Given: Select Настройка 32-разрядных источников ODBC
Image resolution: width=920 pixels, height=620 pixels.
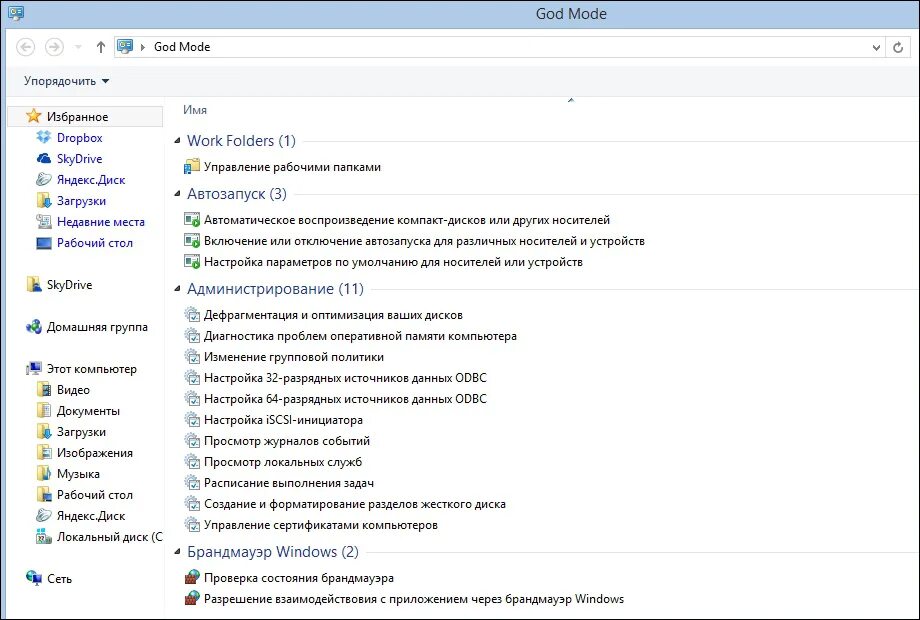Looking at the screenshot, I should click(345, 378).
